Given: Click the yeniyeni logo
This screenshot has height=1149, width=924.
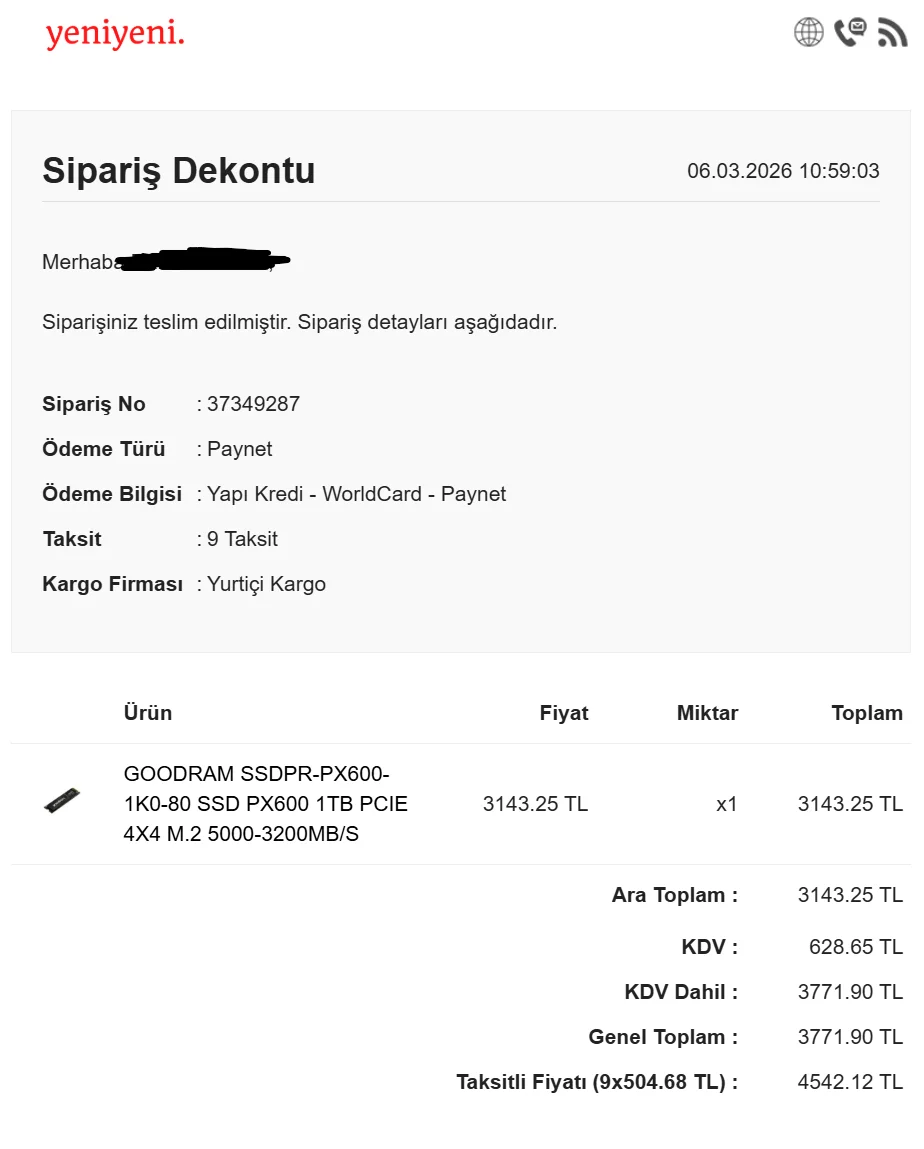Looking at the screenshot, I should point(115,35).
